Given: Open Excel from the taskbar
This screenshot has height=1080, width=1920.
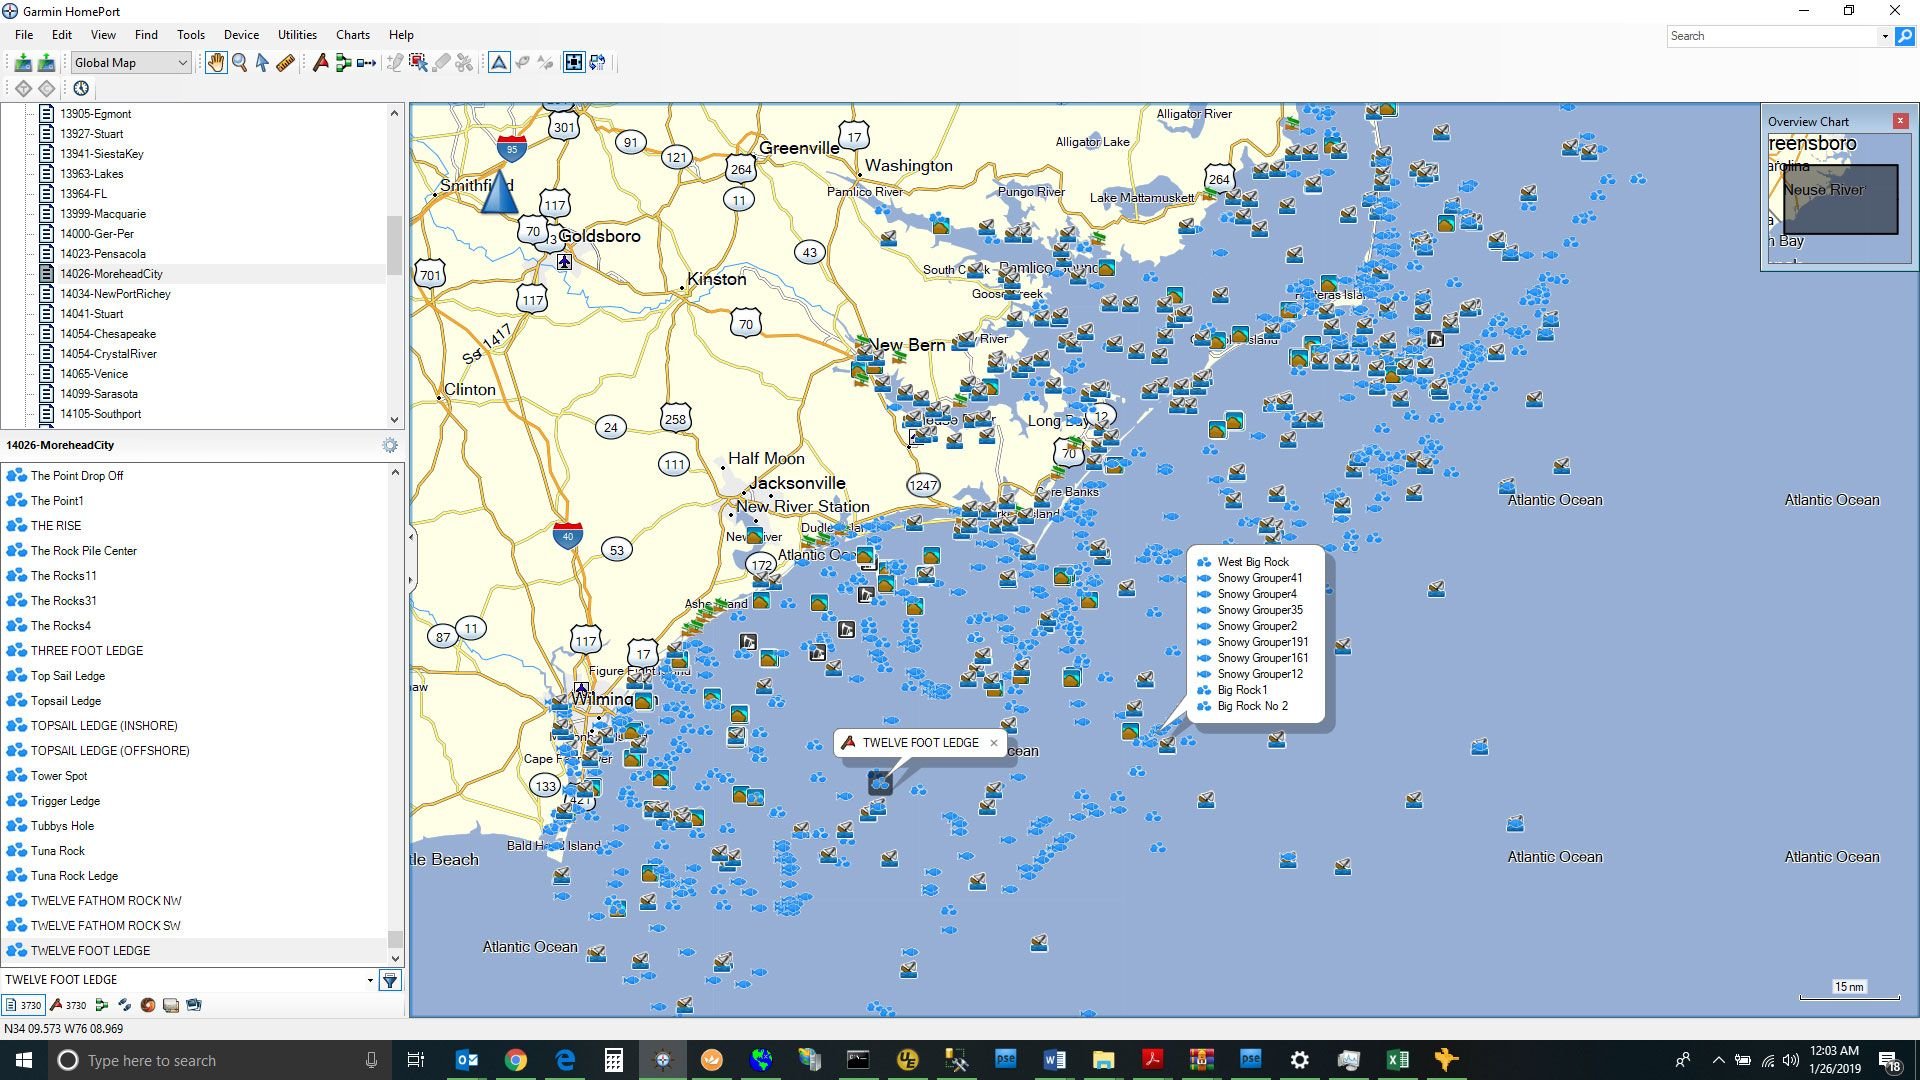Looking at the screenshot, I should [1398, 1060].
